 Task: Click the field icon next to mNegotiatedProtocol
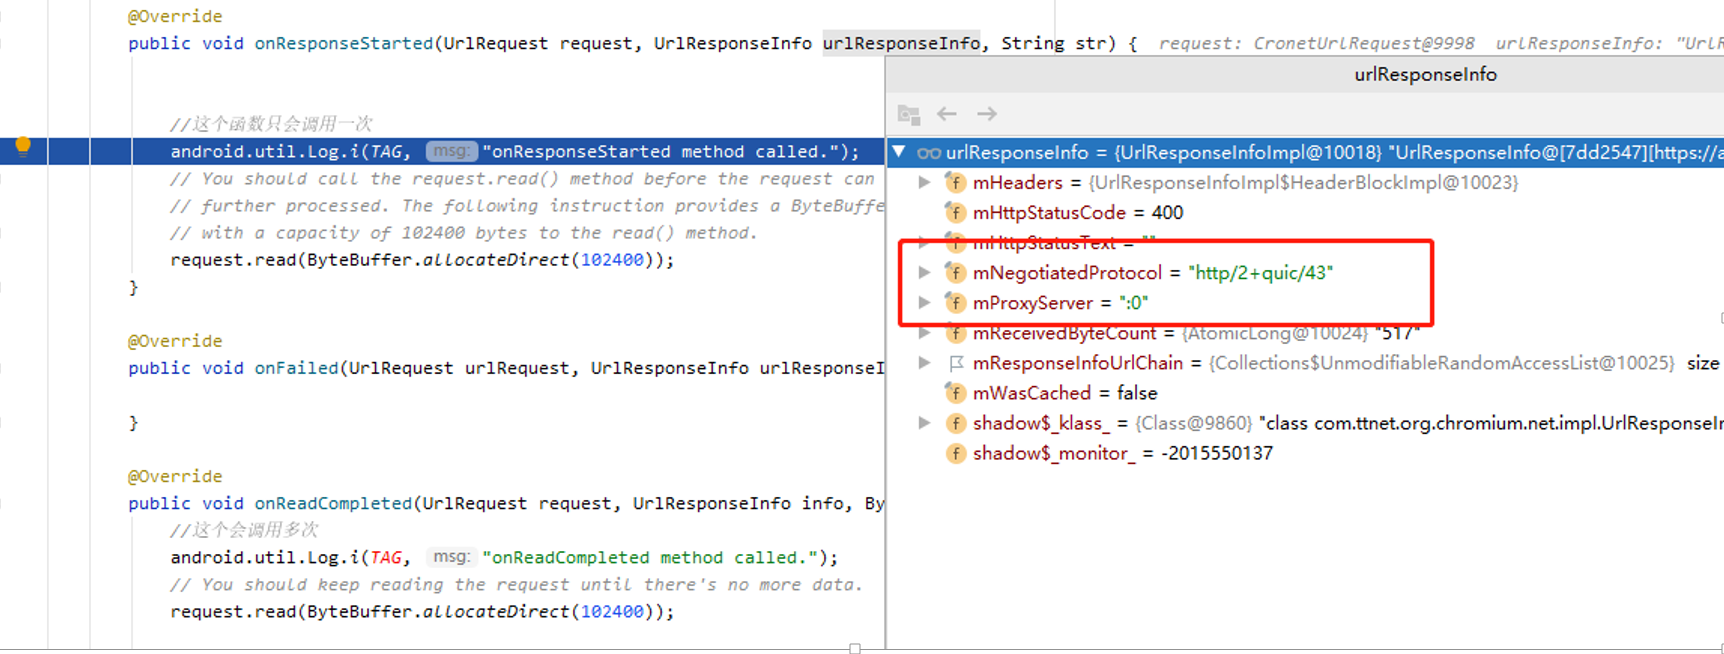[955, 273]
